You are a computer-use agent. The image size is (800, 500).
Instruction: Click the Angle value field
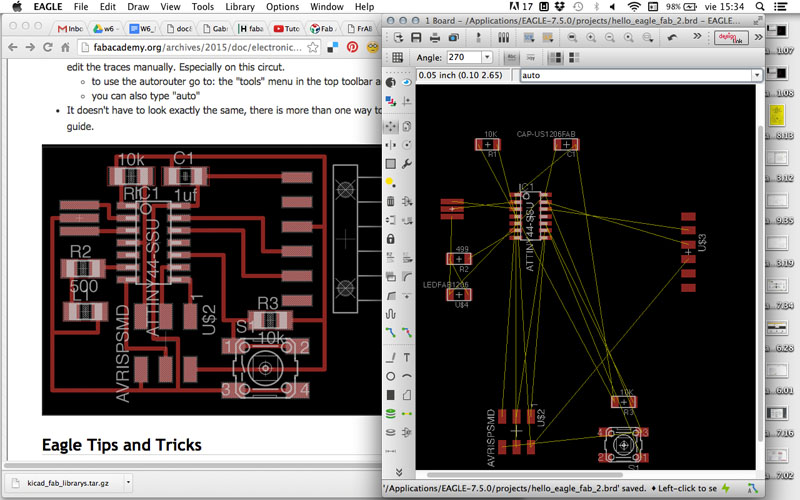(464, 57)
